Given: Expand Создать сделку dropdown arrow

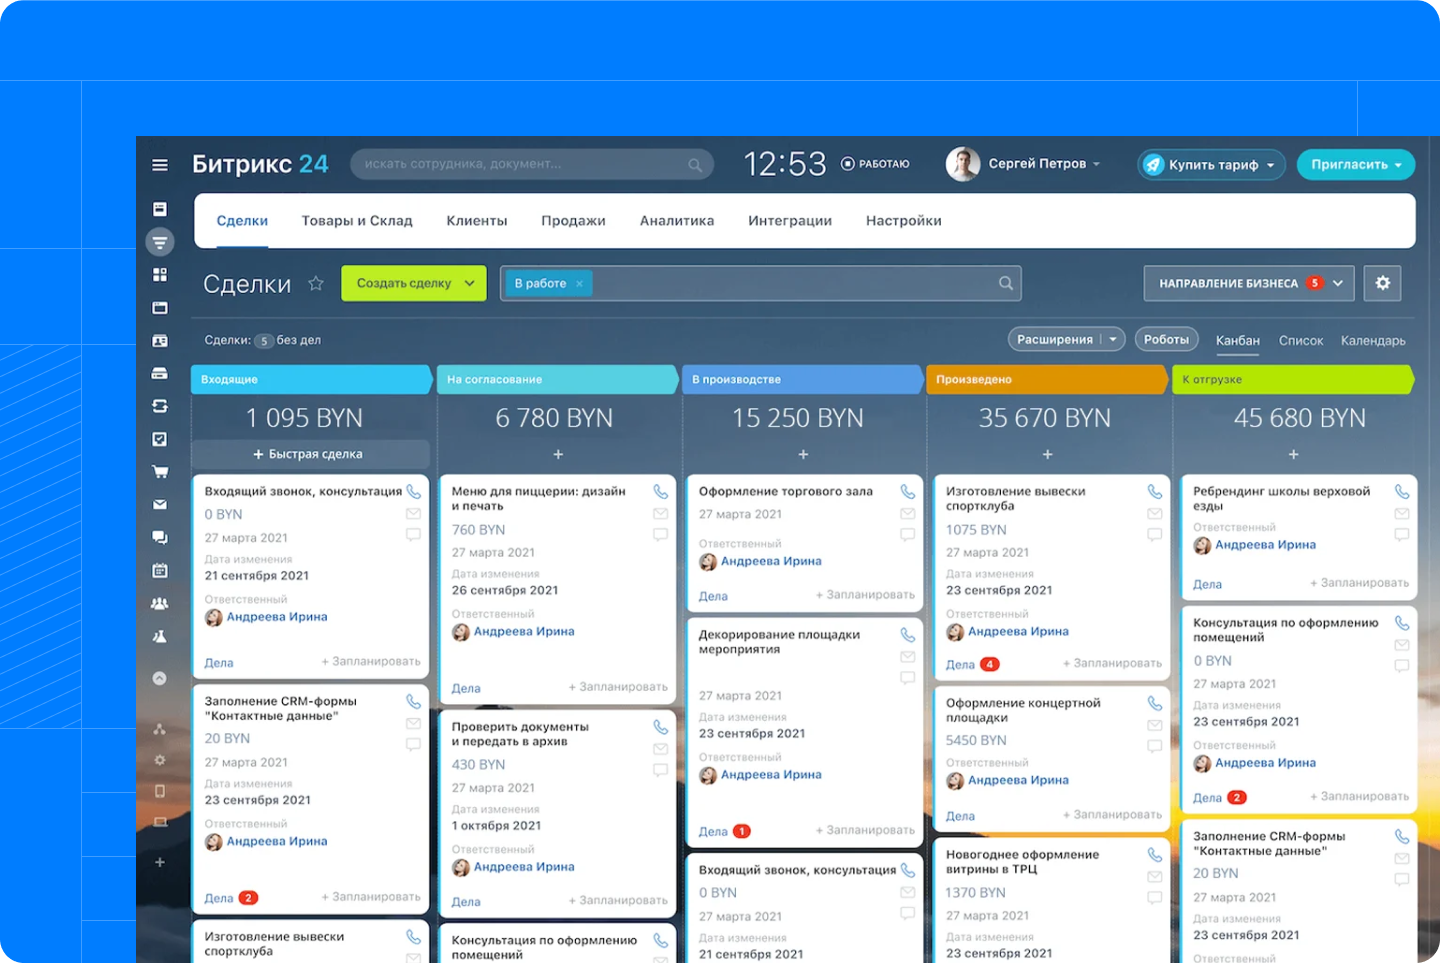Looking at the screenshot, I should click(469, 284).
